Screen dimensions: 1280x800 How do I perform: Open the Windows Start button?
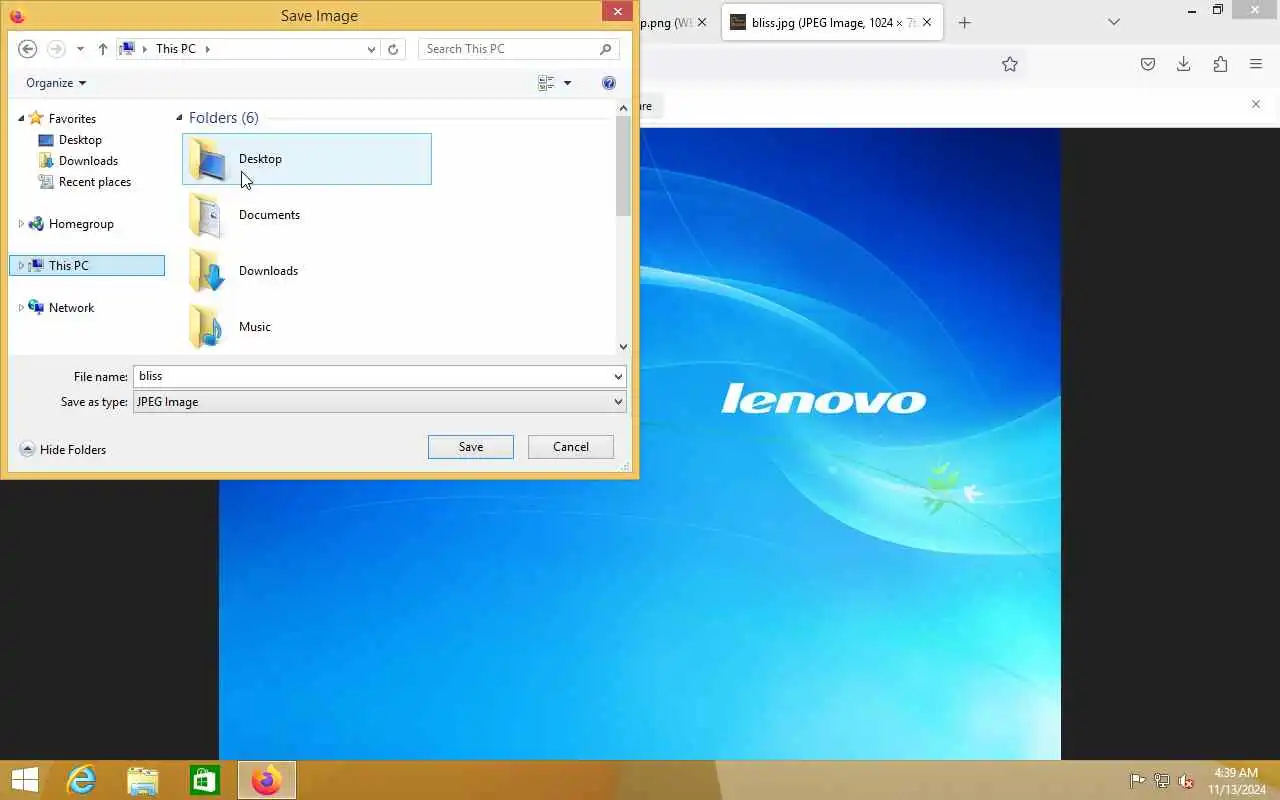pos(25,780)
